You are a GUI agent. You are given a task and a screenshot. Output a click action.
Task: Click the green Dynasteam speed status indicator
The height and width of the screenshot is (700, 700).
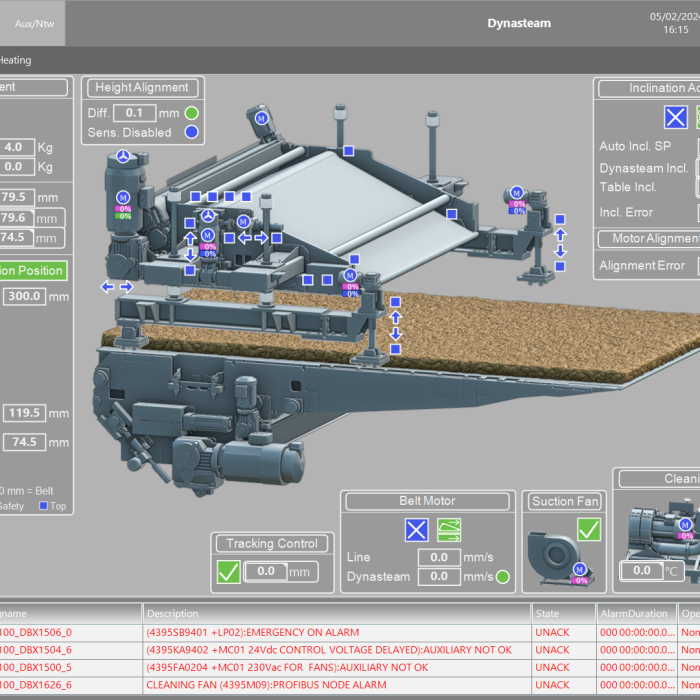point(502,577)
